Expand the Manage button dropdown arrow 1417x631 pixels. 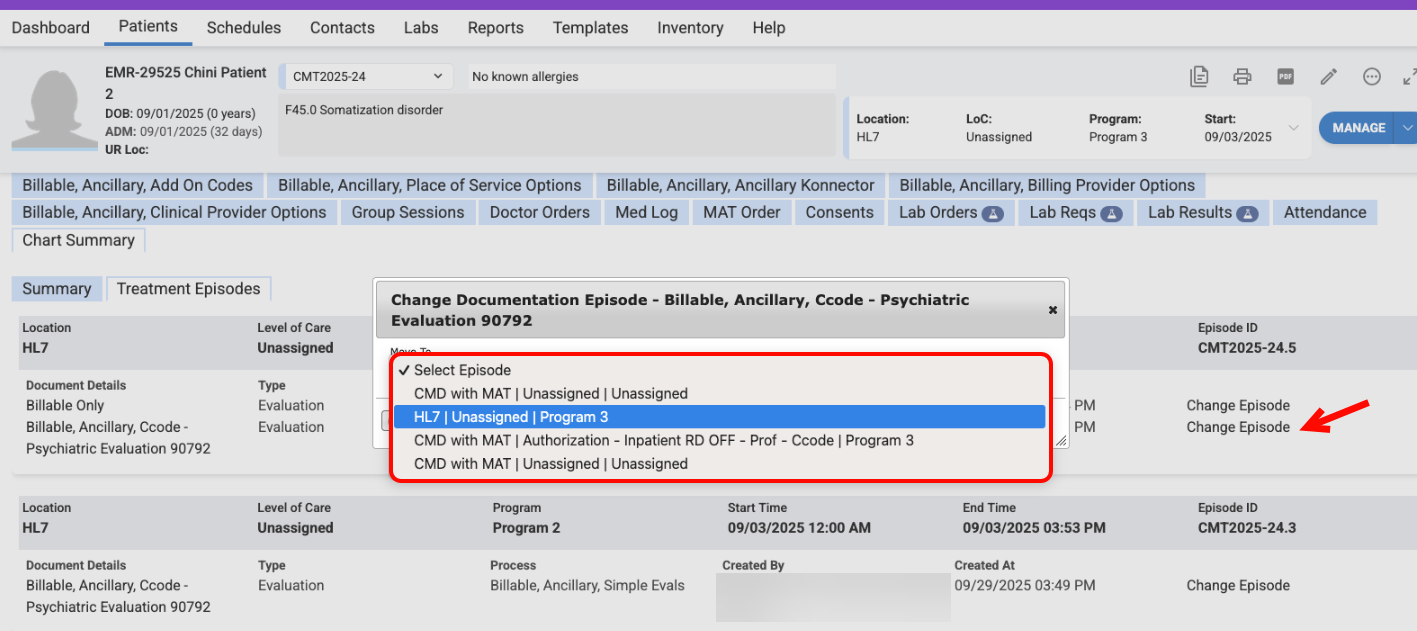1407,128
